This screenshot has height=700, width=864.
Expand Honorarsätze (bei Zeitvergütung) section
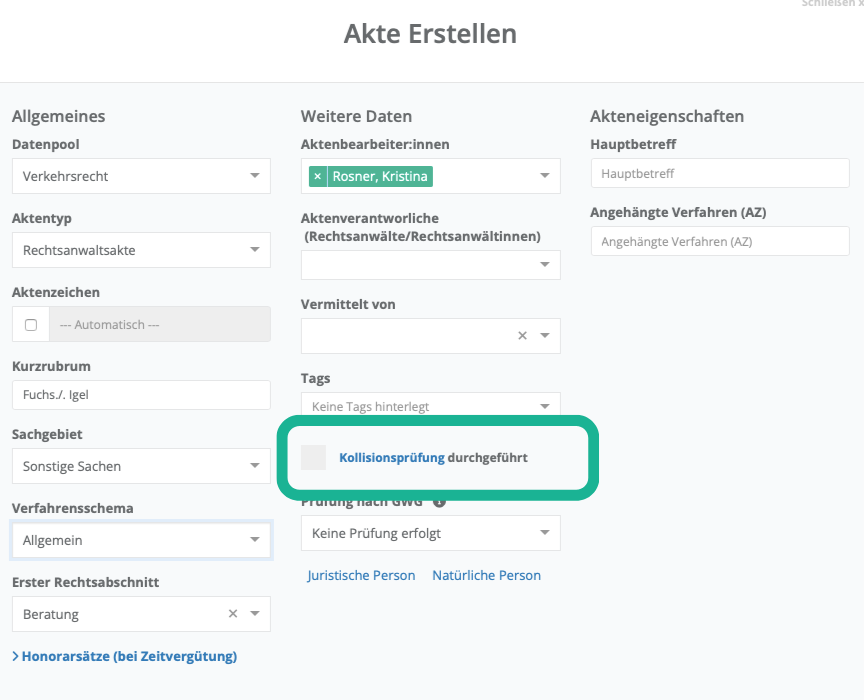click(x=125, y=657)
